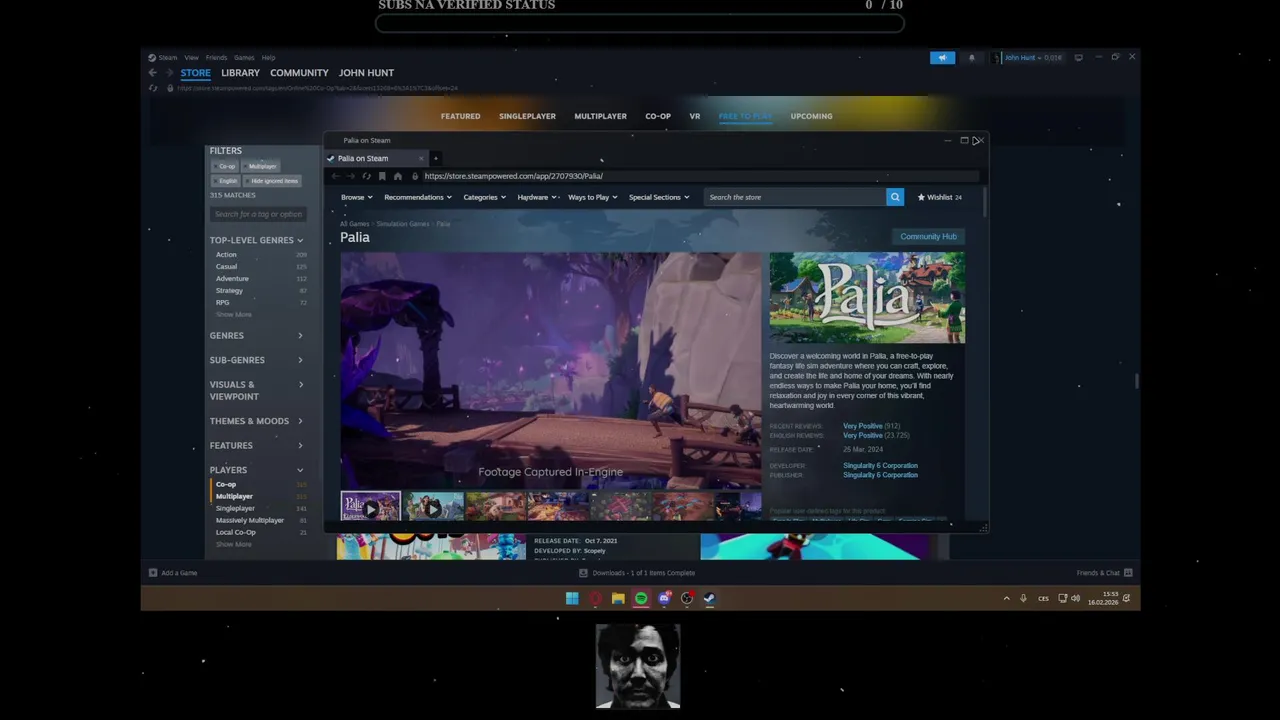Open the JOHN HUNT profile tab
The image size is (1280, 720).
(x=366, y=73)
